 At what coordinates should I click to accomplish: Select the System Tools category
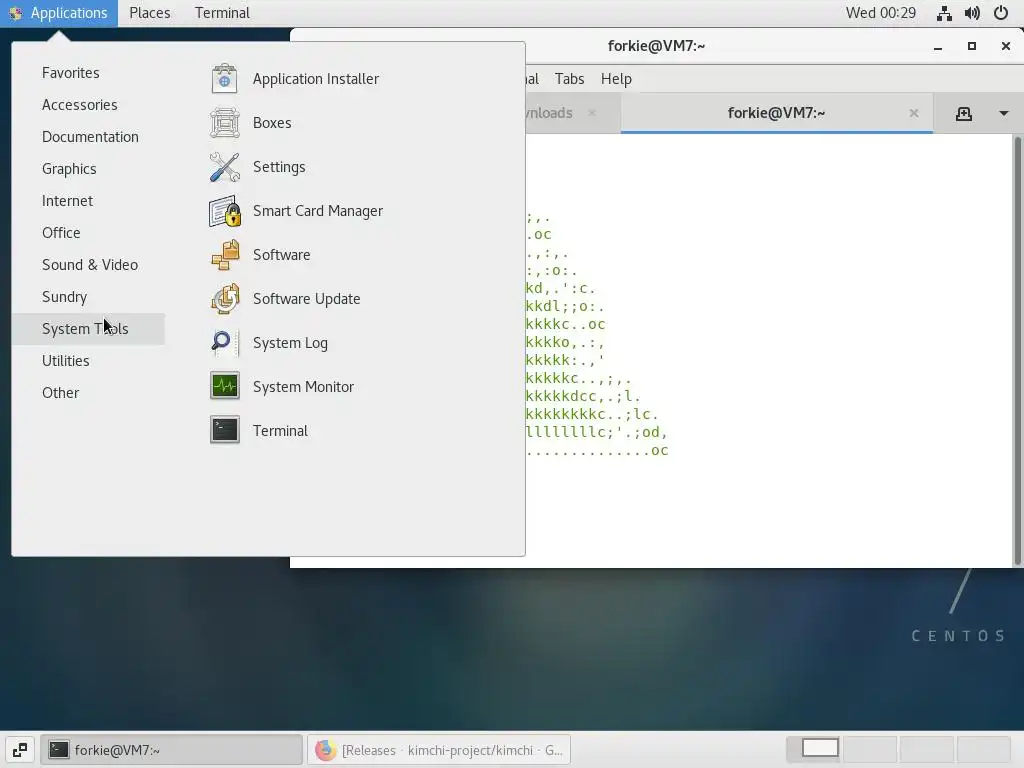click(88, 328)
